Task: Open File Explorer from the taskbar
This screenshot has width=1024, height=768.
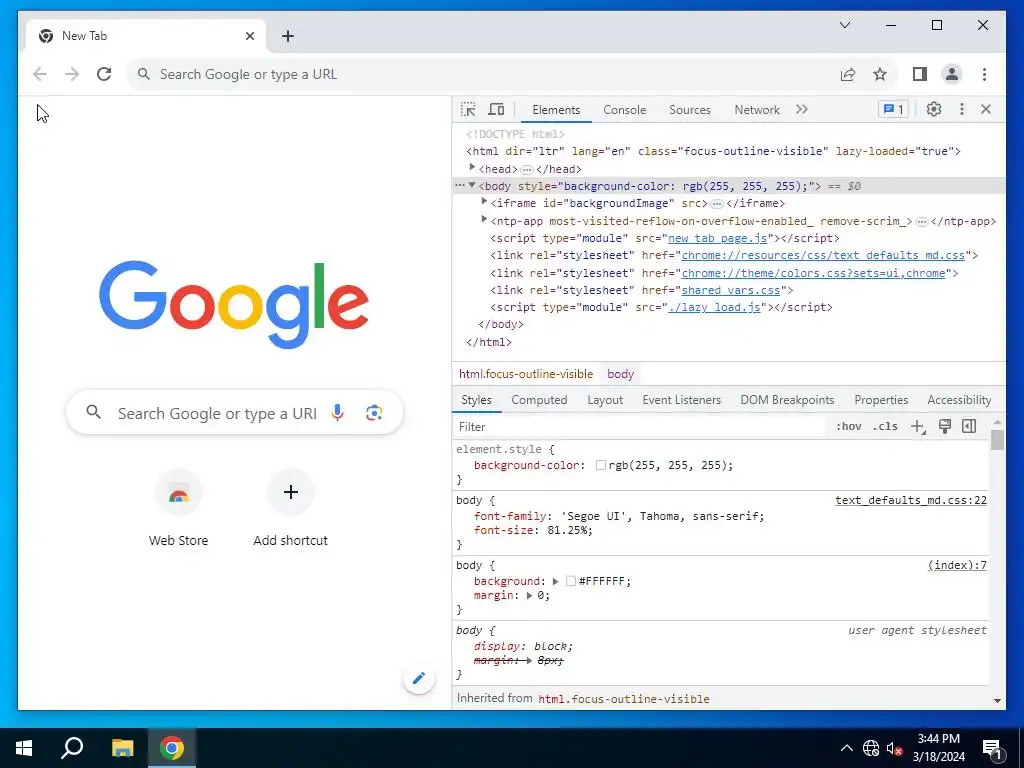Action: pos(122,748)
